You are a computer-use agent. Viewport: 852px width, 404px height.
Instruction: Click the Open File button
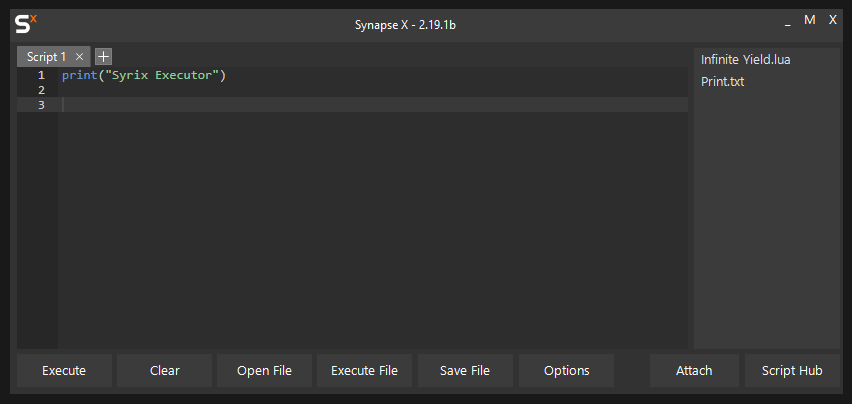[x=264, y=370]
